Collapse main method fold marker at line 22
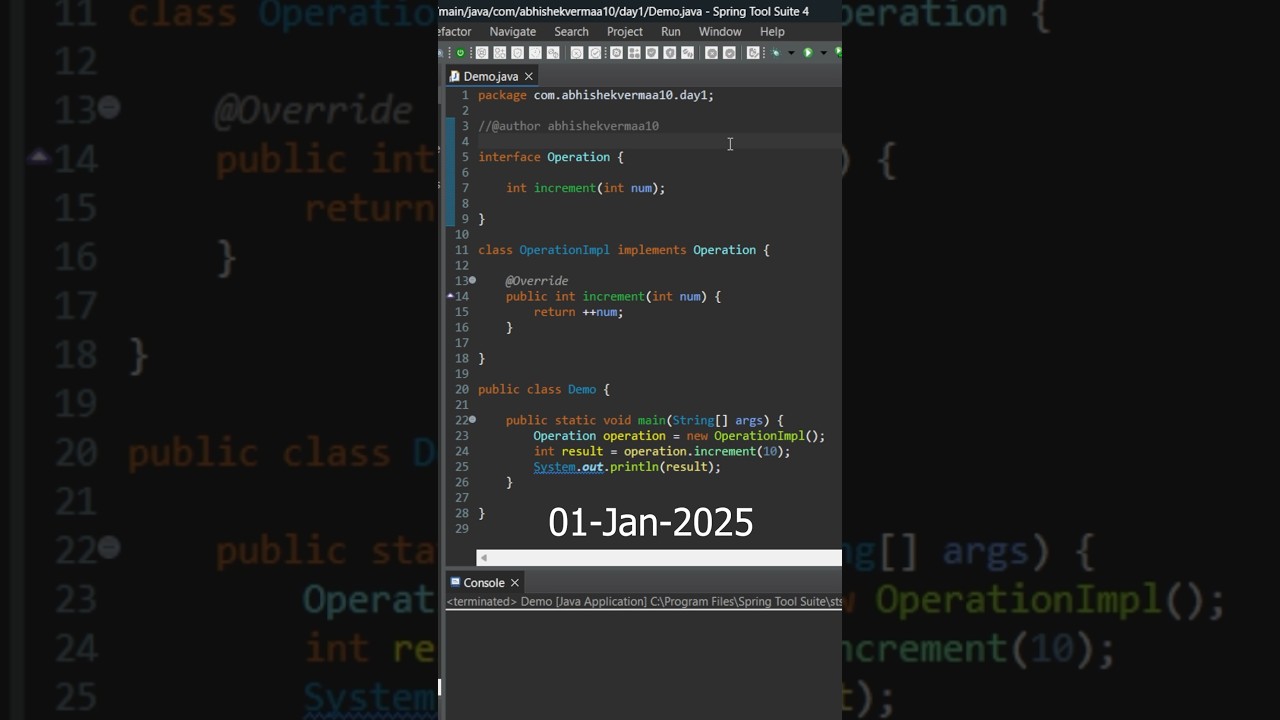 coord(472,420)
